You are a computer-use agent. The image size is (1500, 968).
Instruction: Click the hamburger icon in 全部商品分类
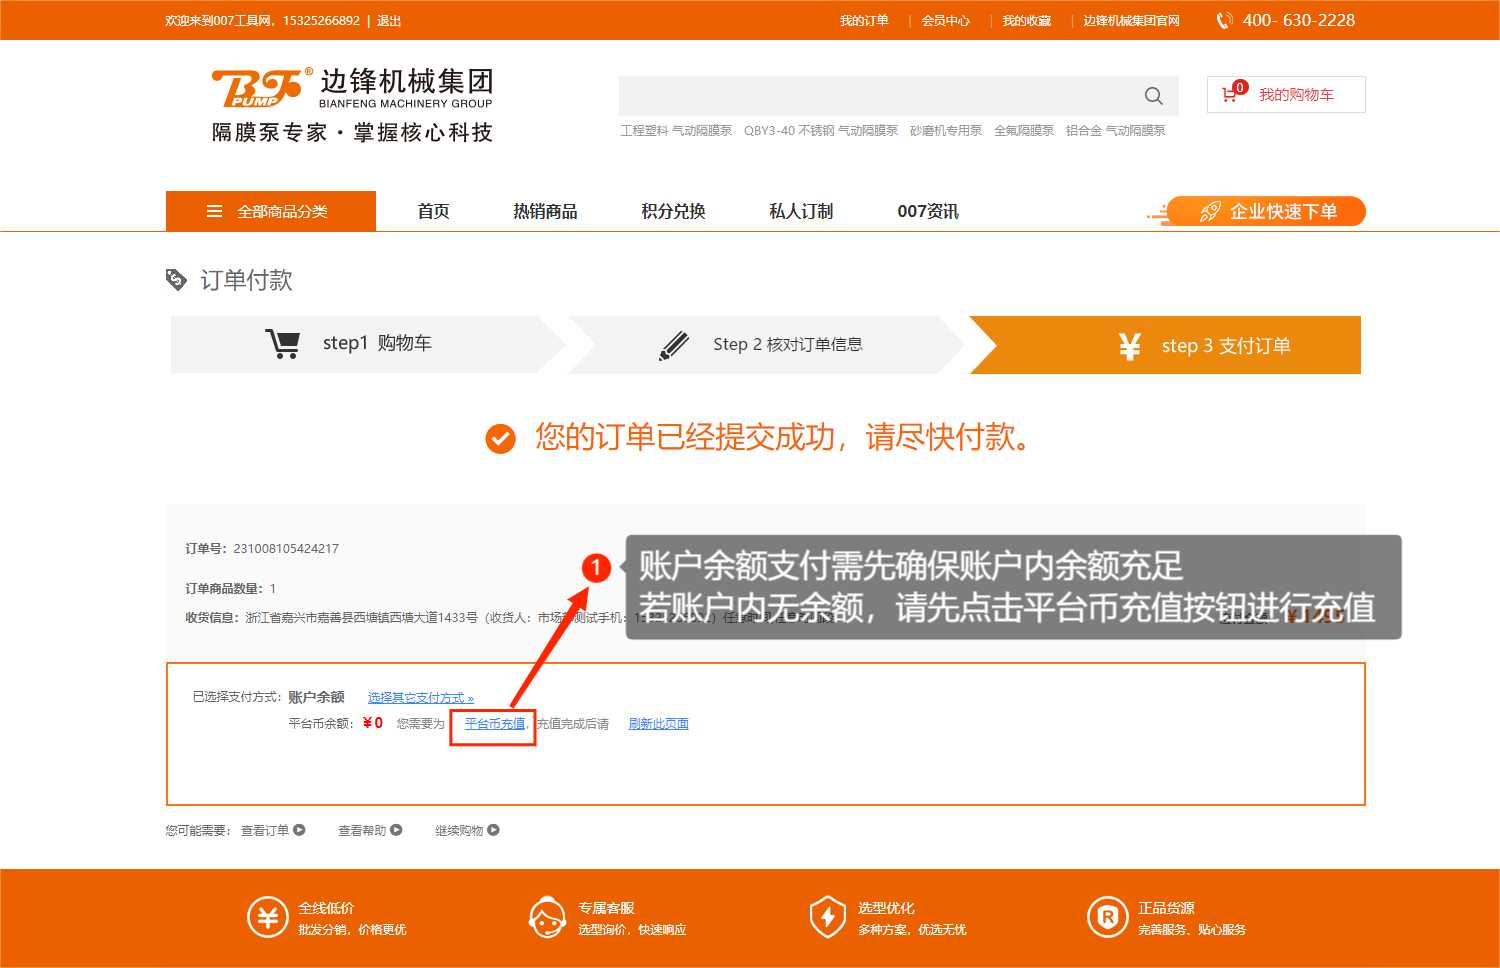click(x=214, y=211)
